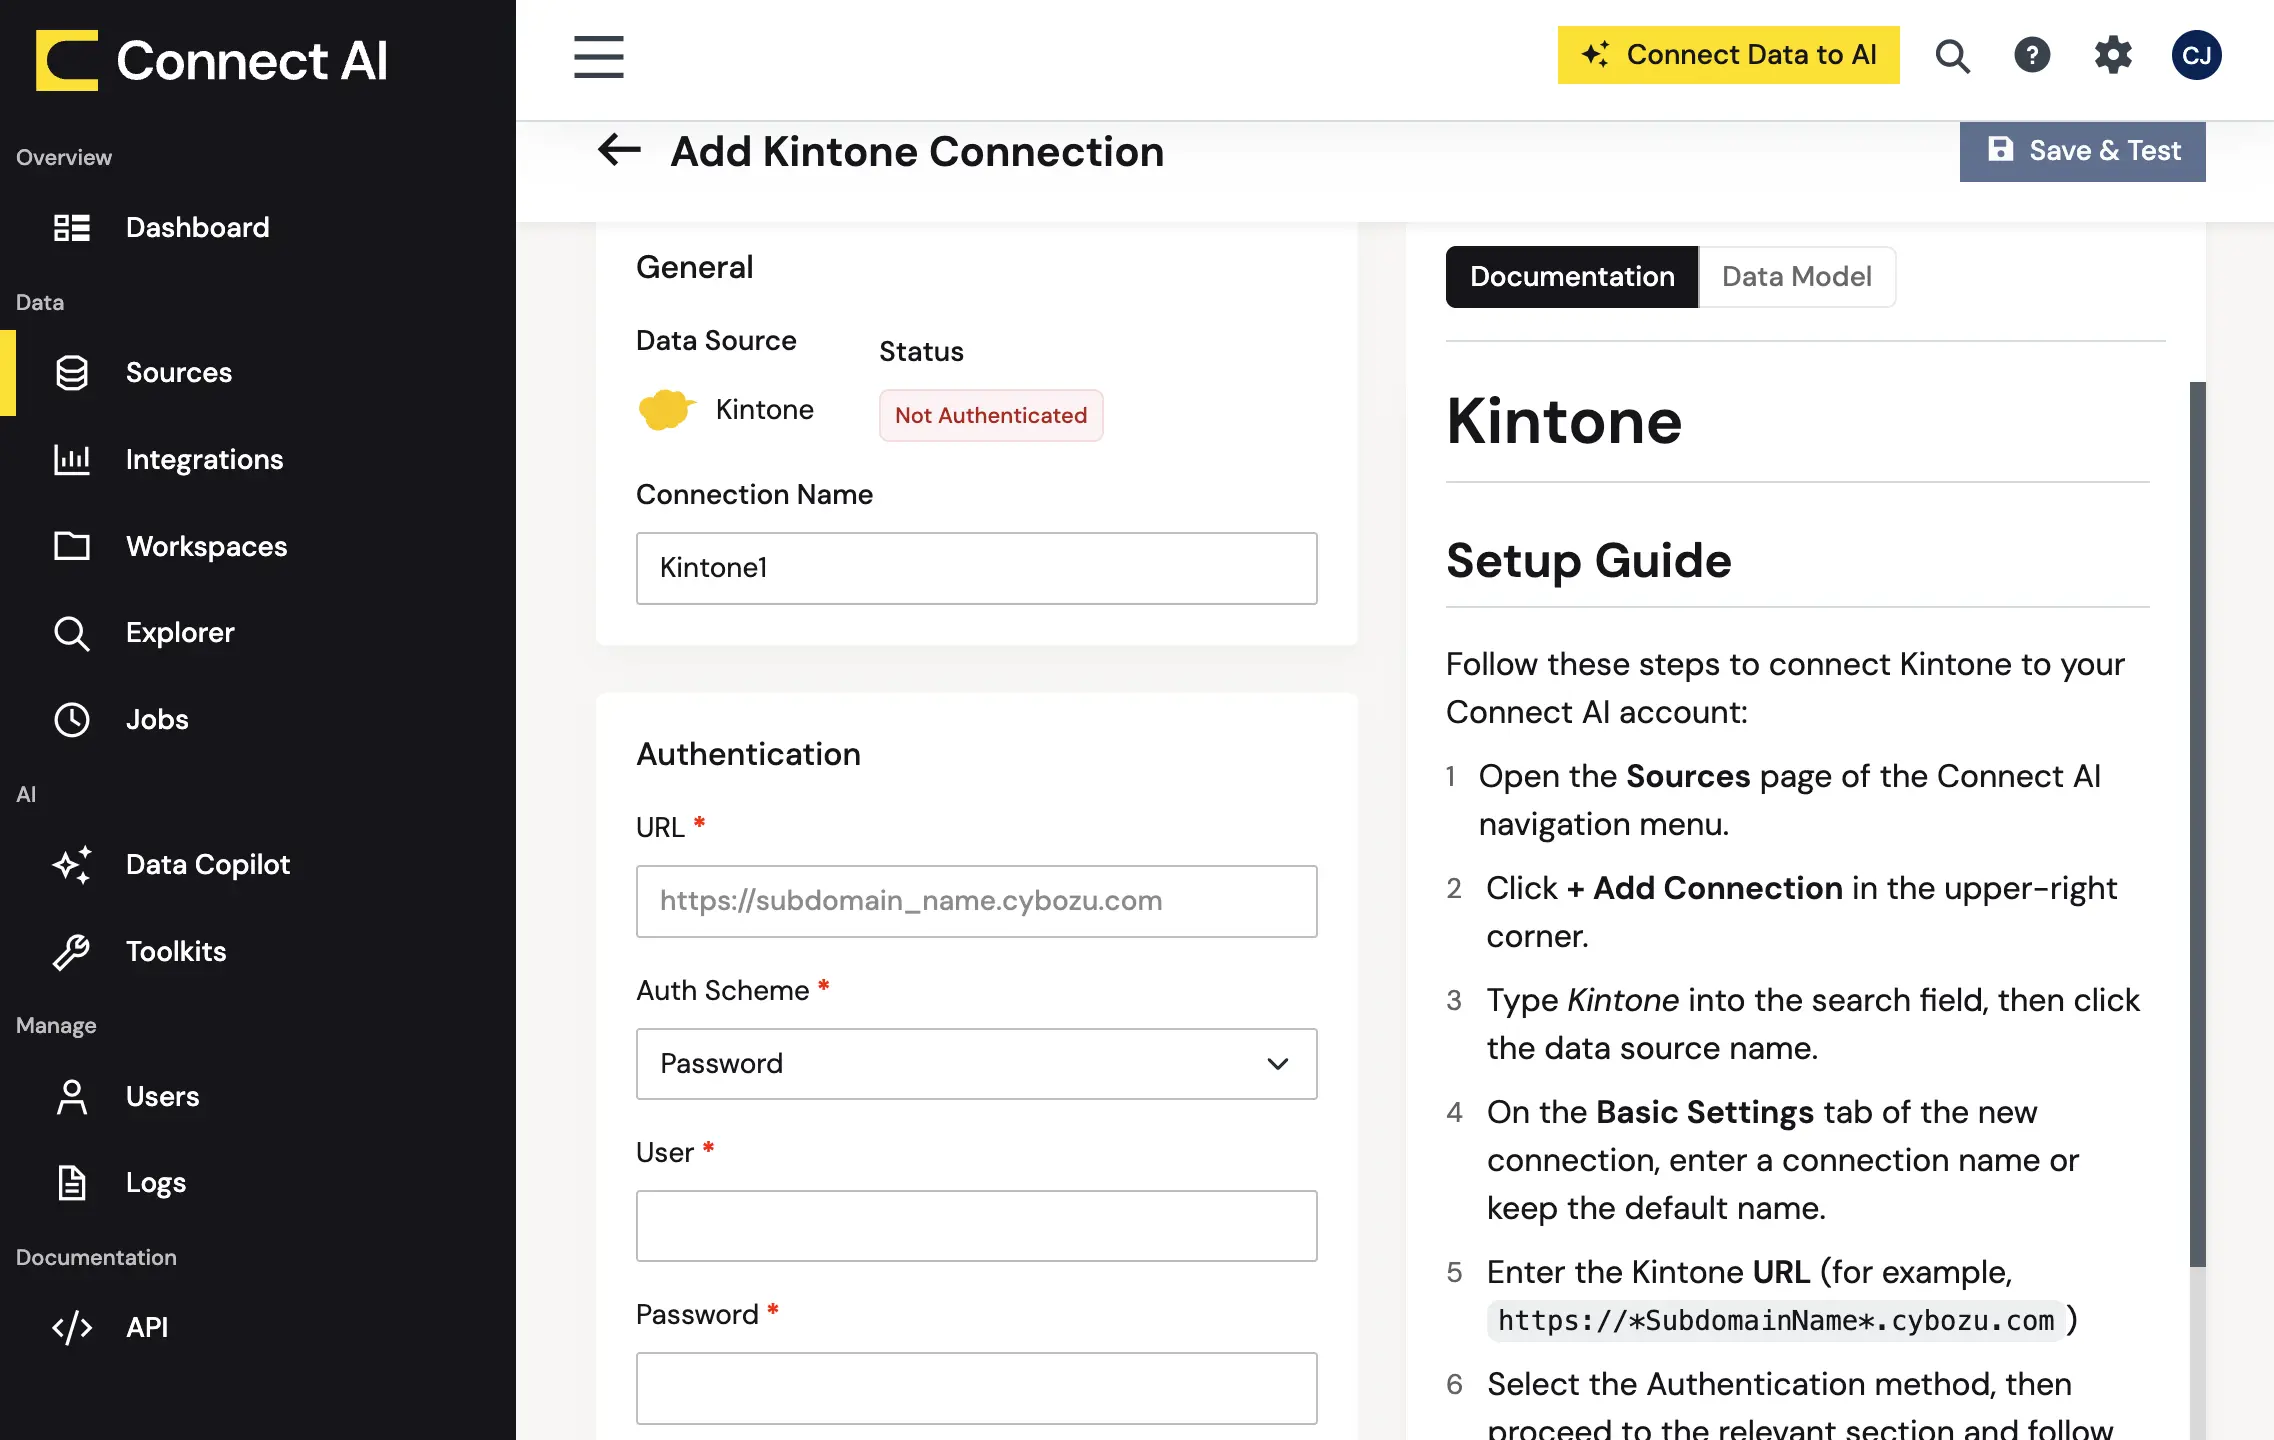Click the Kintone cloud logo icon

tap(666, 409)
